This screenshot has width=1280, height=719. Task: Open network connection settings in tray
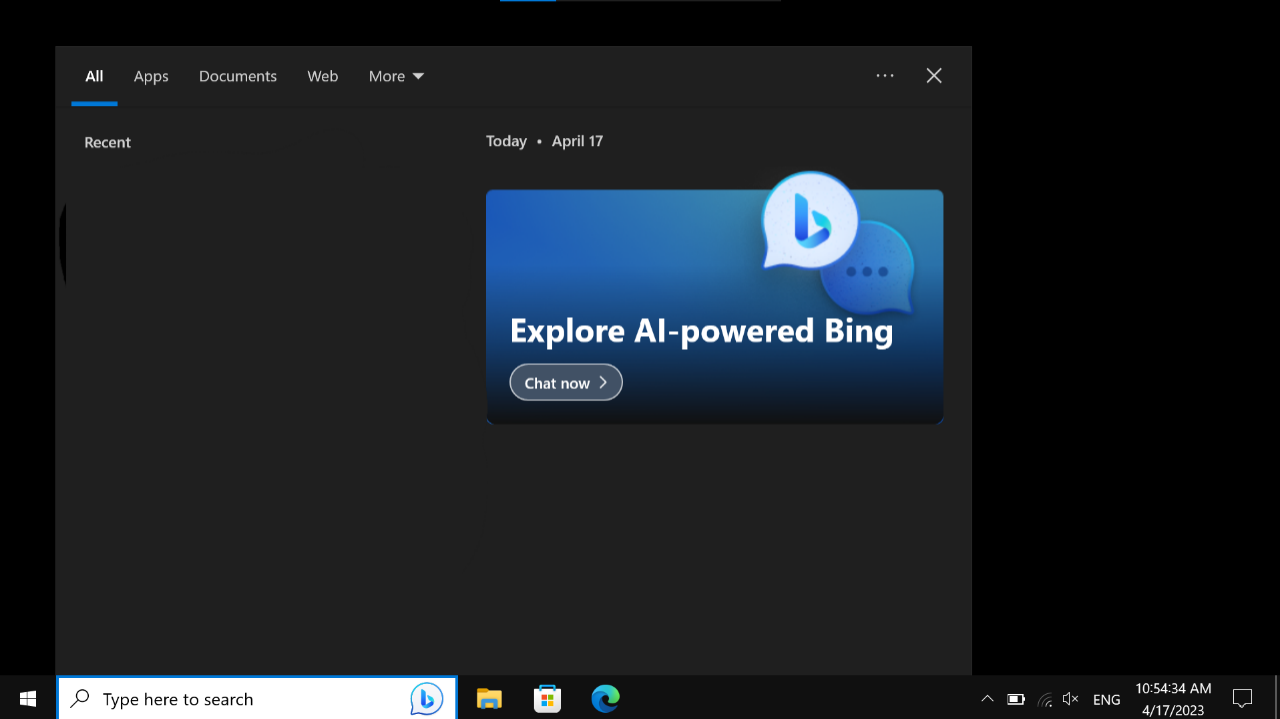pos(1045,699)
